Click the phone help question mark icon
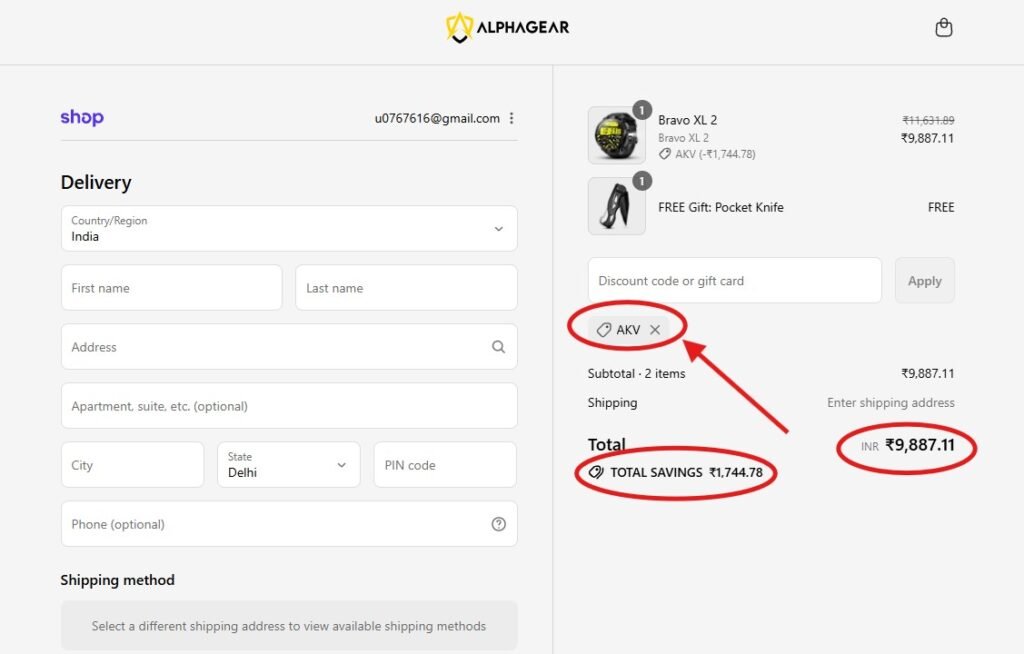The height and width of the screenshot is (654, 1024). click(498, 524)
